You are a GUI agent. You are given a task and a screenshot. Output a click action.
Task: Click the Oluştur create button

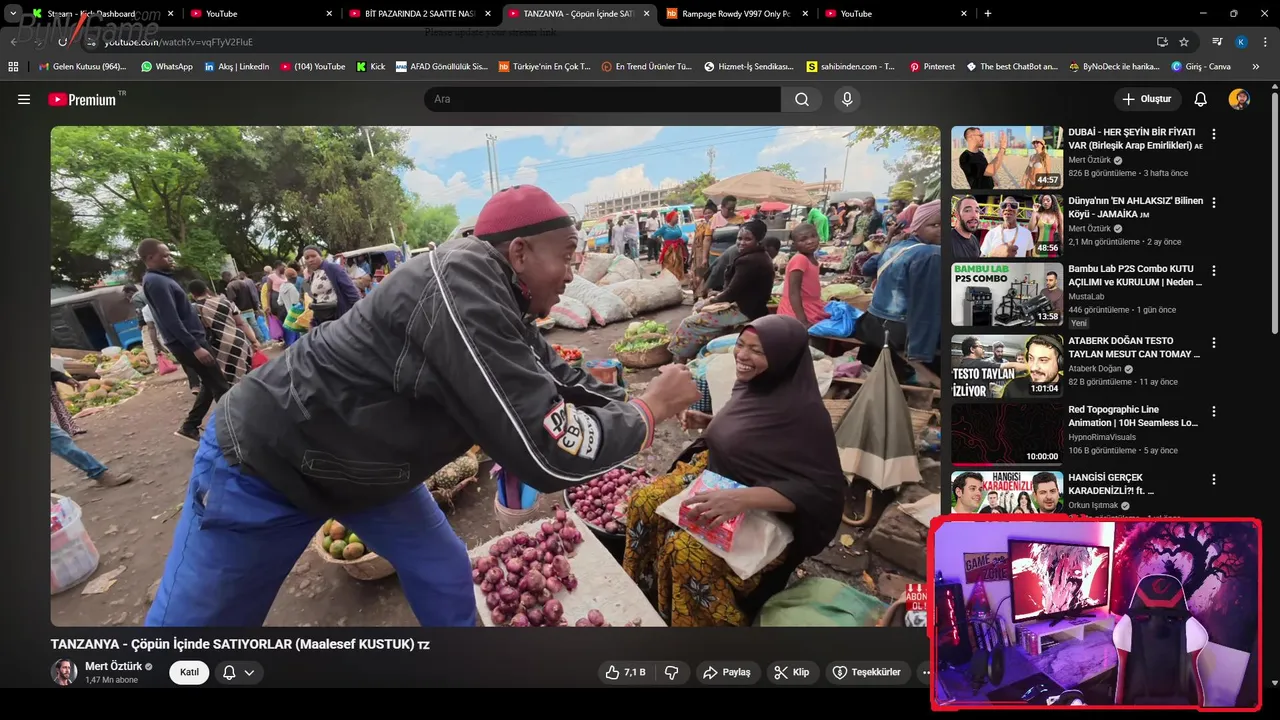coord(1147,99)
